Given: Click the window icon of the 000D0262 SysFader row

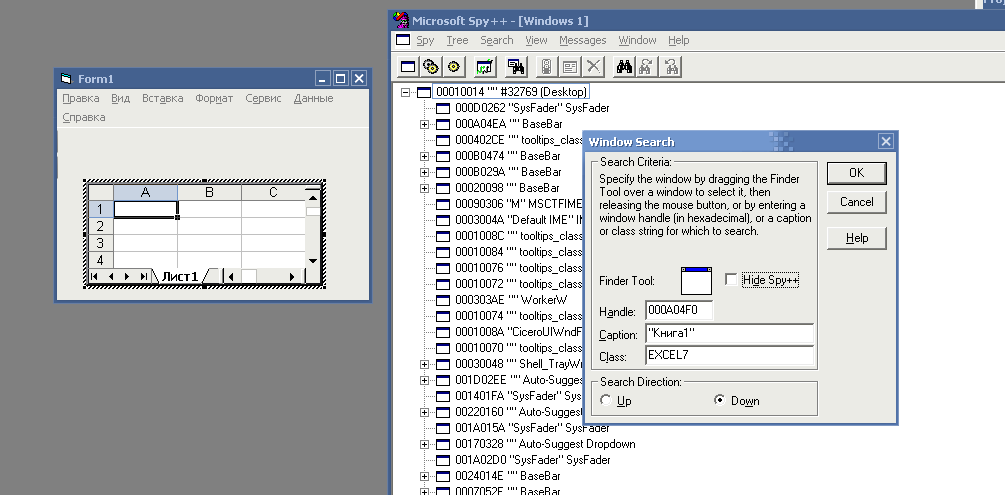Looking at the screenshot, I should pyautogui.click(x=443, y=108).
